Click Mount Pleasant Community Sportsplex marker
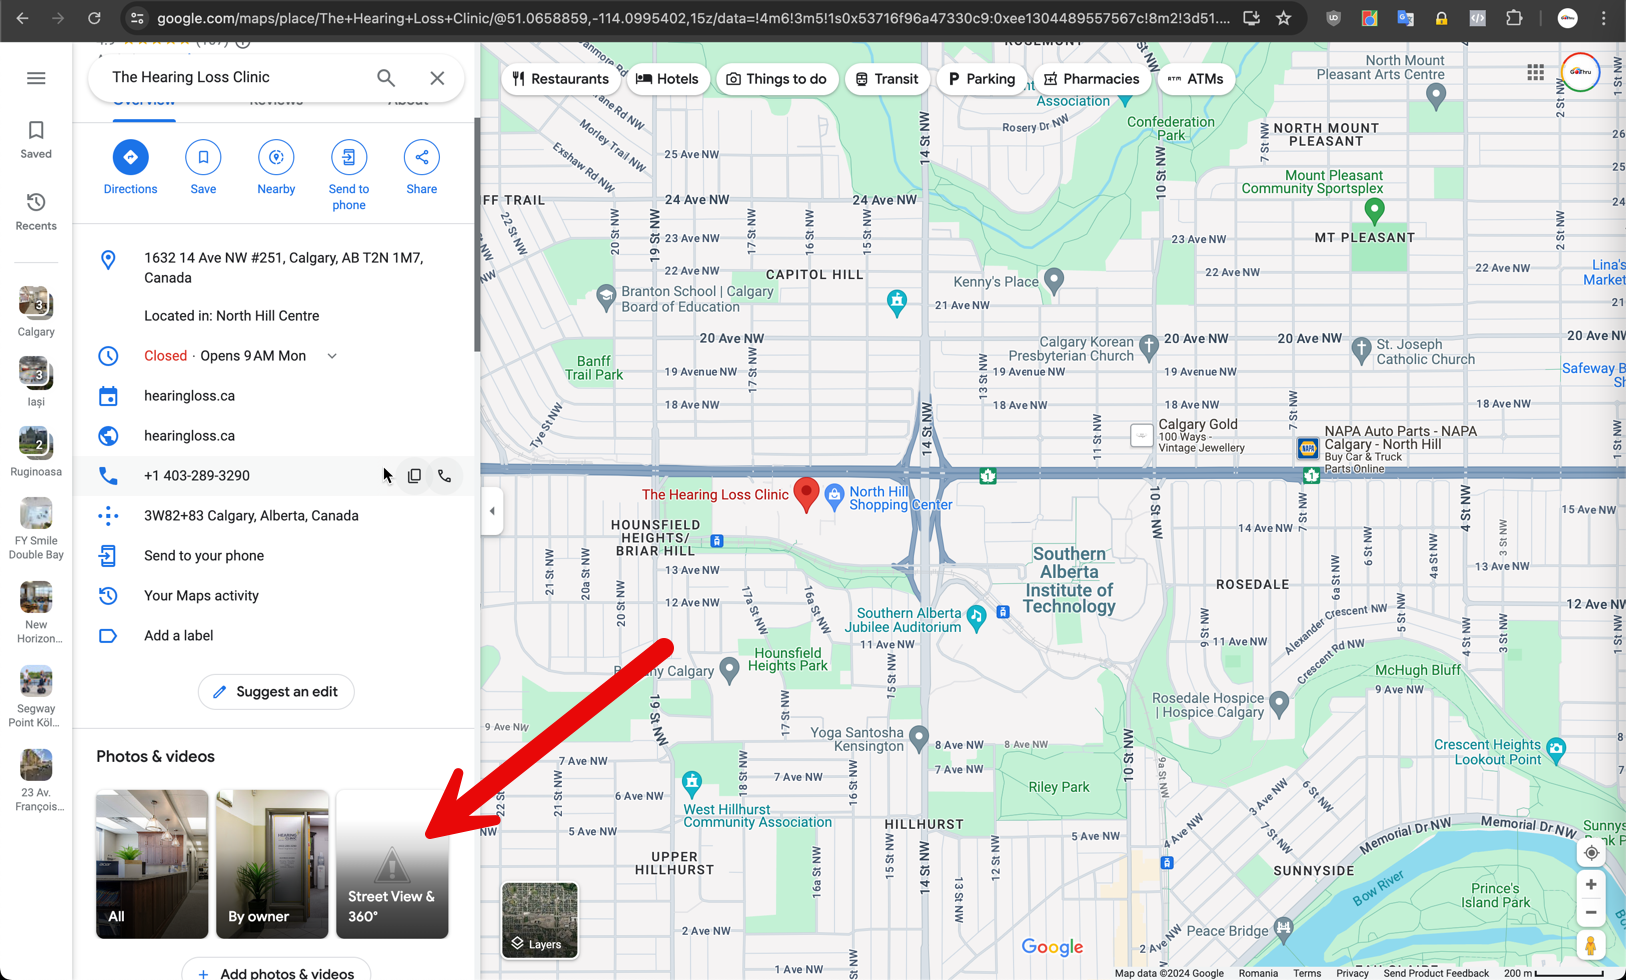This screenshot has height=980, width=1626. click(1375, 210)
